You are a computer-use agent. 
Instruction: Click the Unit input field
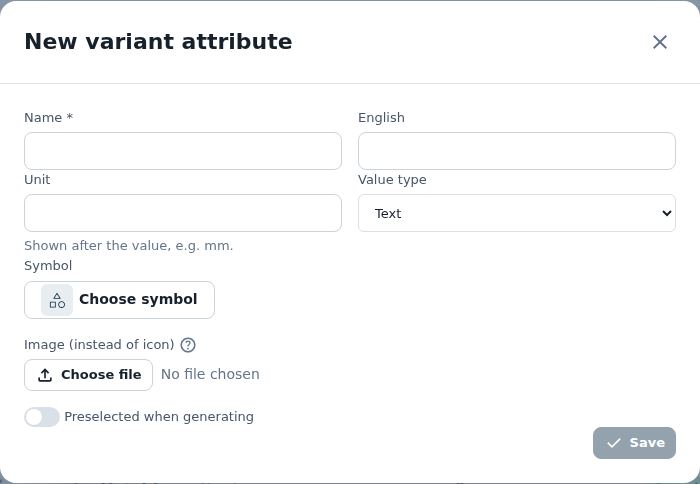[x=183, y=213]
